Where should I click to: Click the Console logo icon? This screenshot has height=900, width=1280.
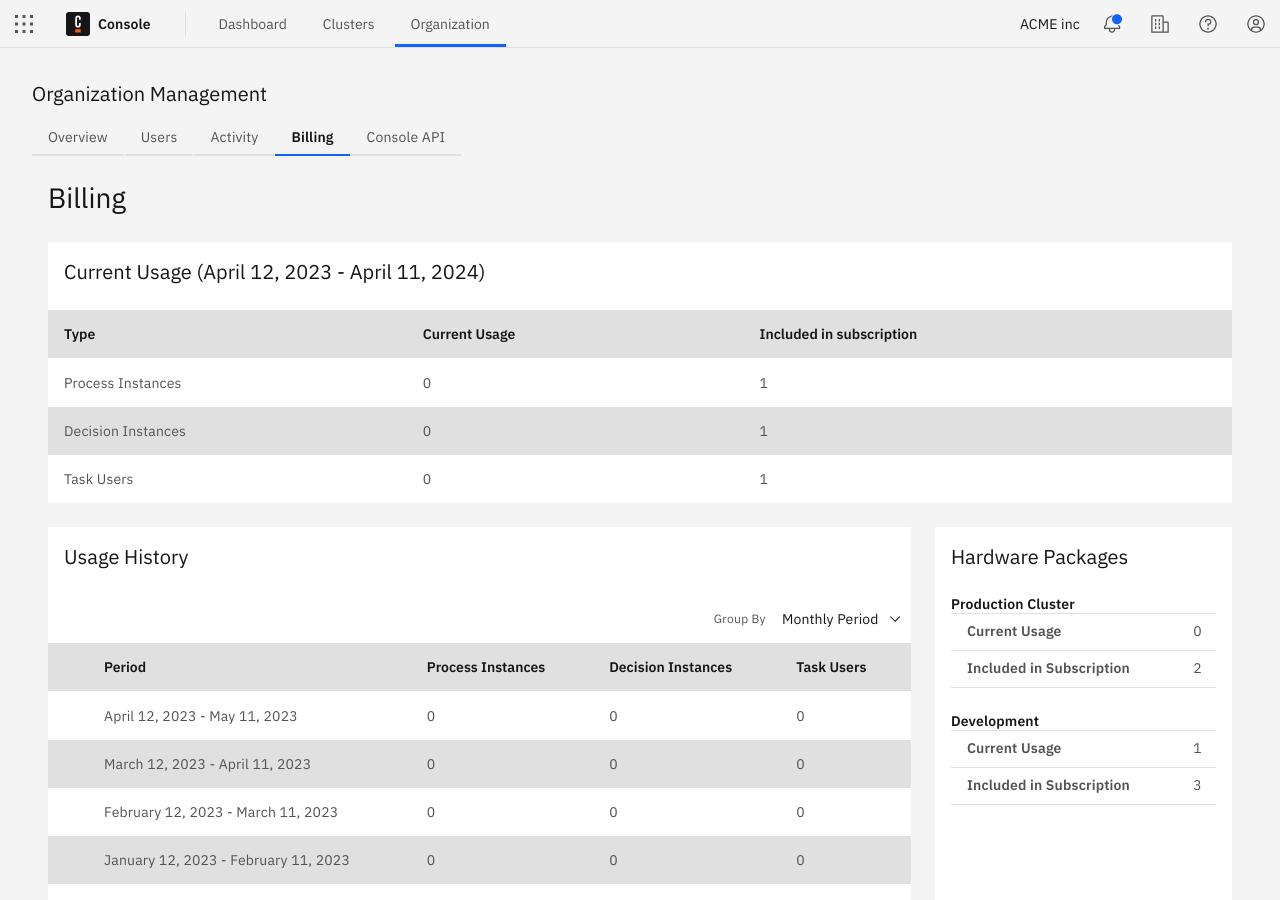coord(78,23)
